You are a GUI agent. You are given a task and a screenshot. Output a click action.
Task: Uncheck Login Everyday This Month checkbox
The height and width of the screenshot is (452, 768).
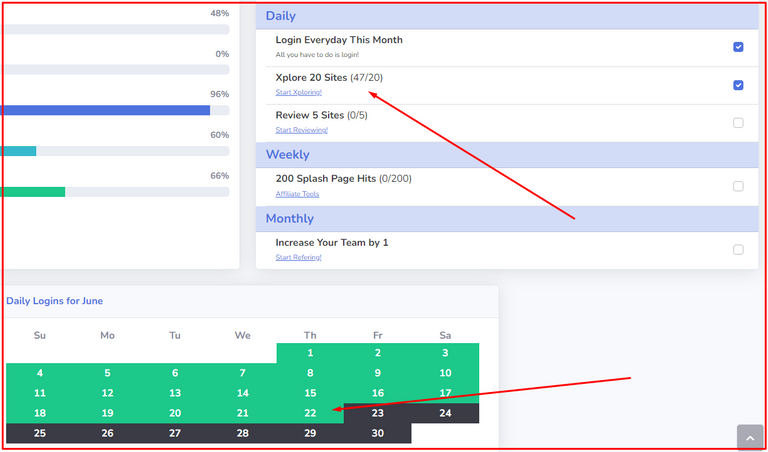click(738, 47)
